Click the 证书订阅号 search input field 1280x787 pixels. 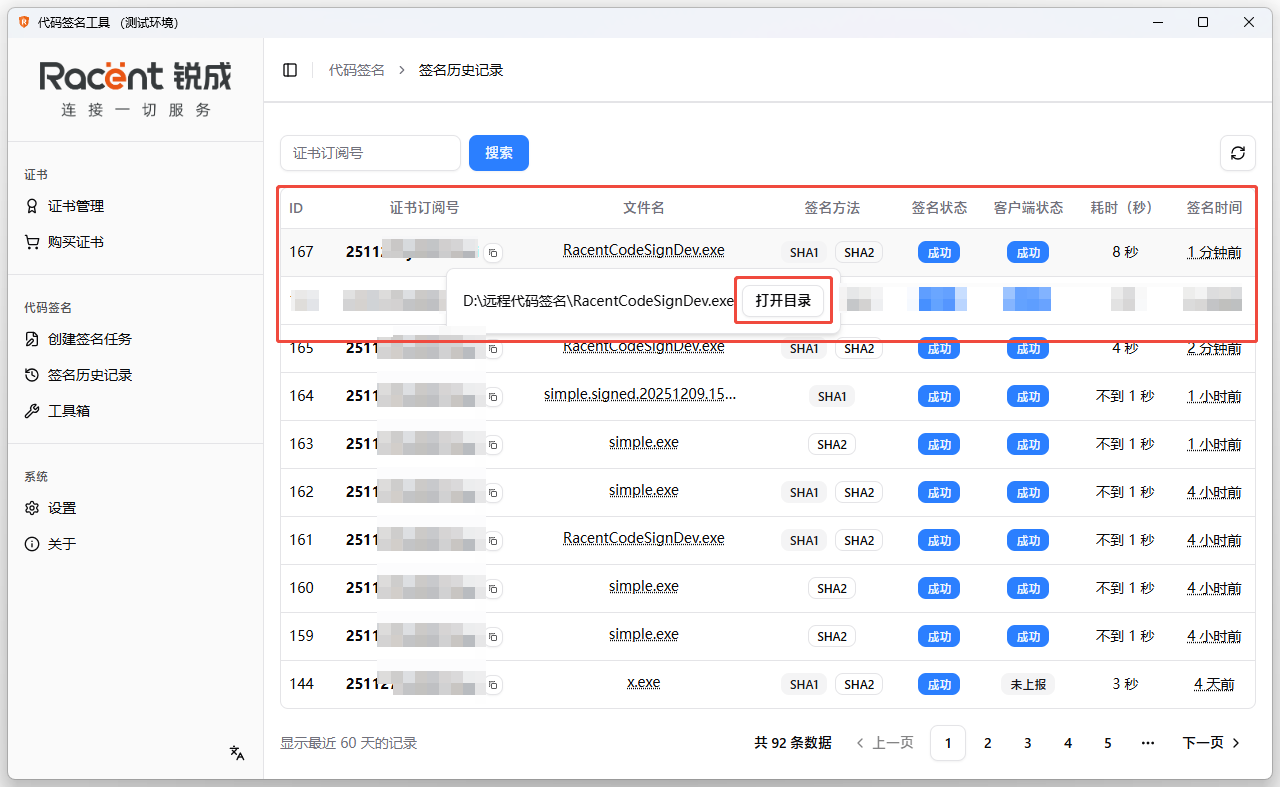(x=370, y=153)
